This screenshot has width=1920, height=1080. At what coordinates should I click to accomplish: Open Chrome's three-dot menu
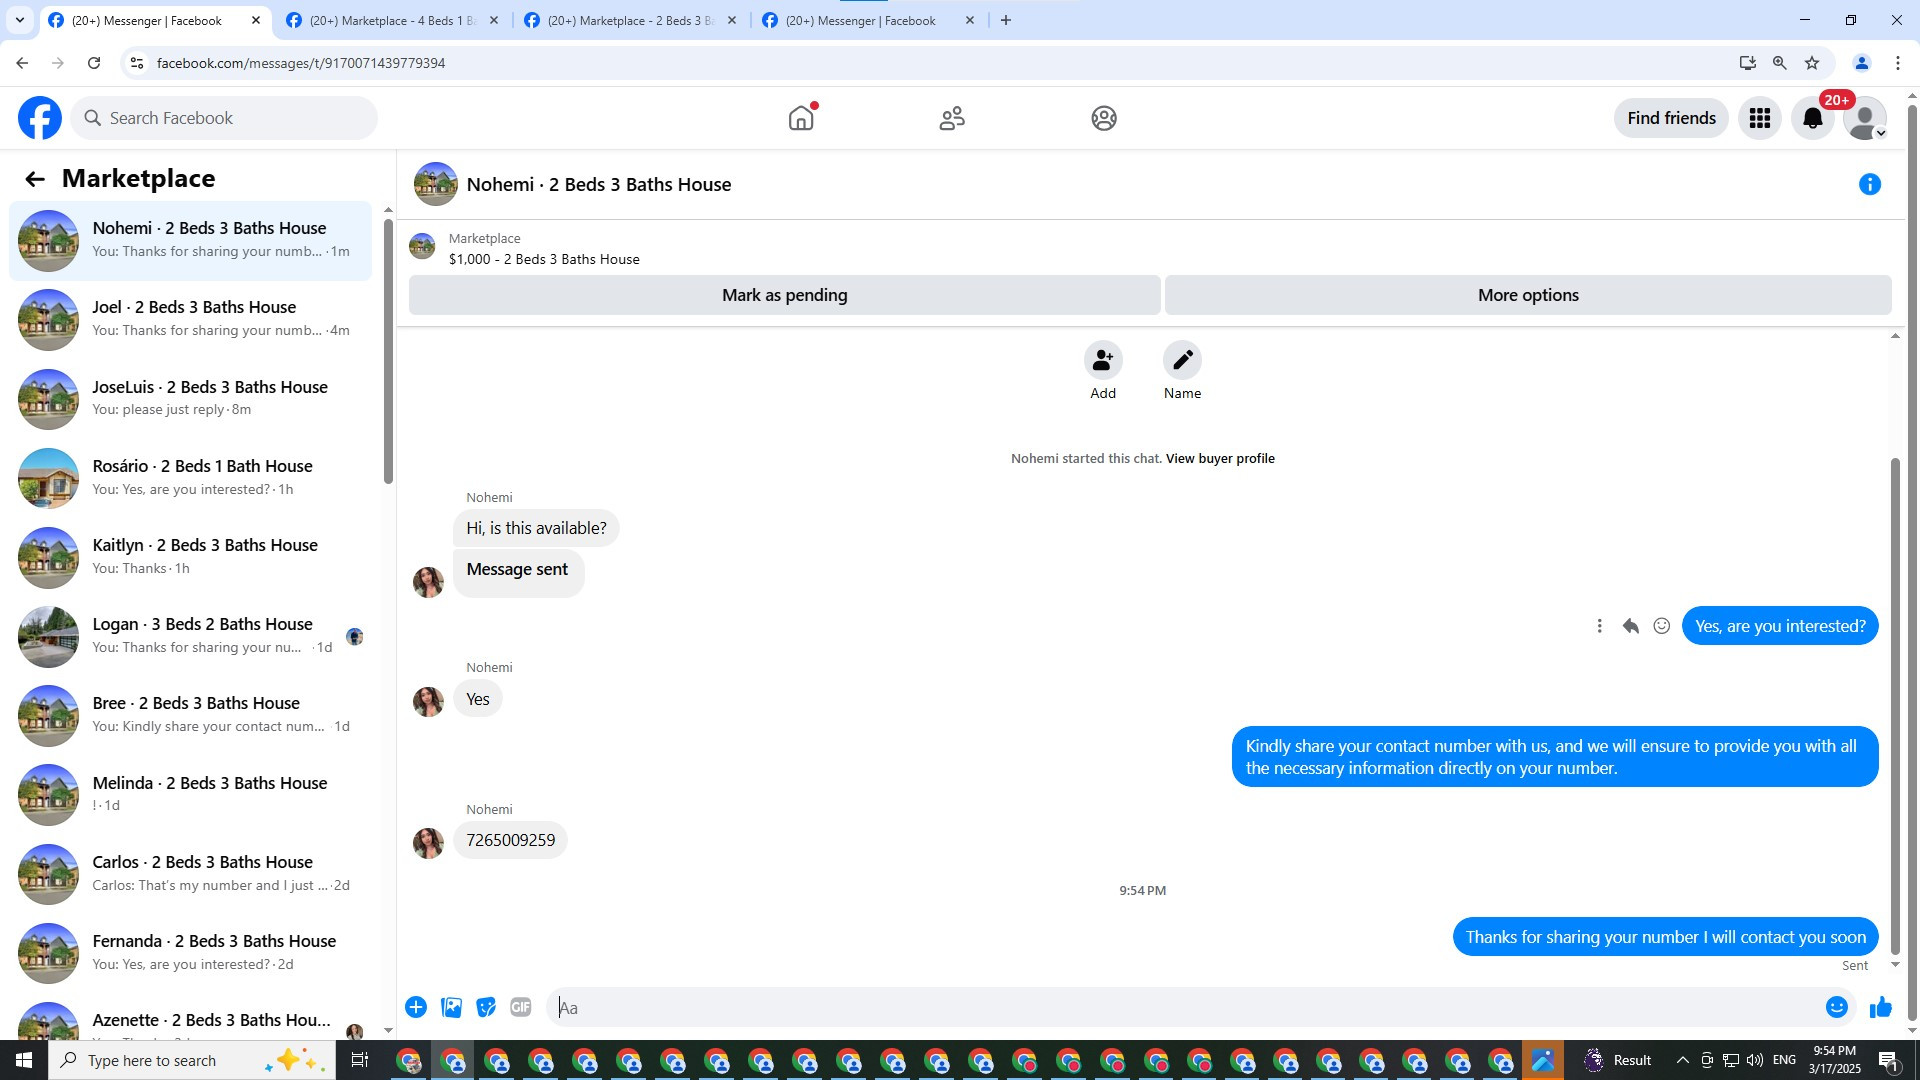pos(1898,63)
